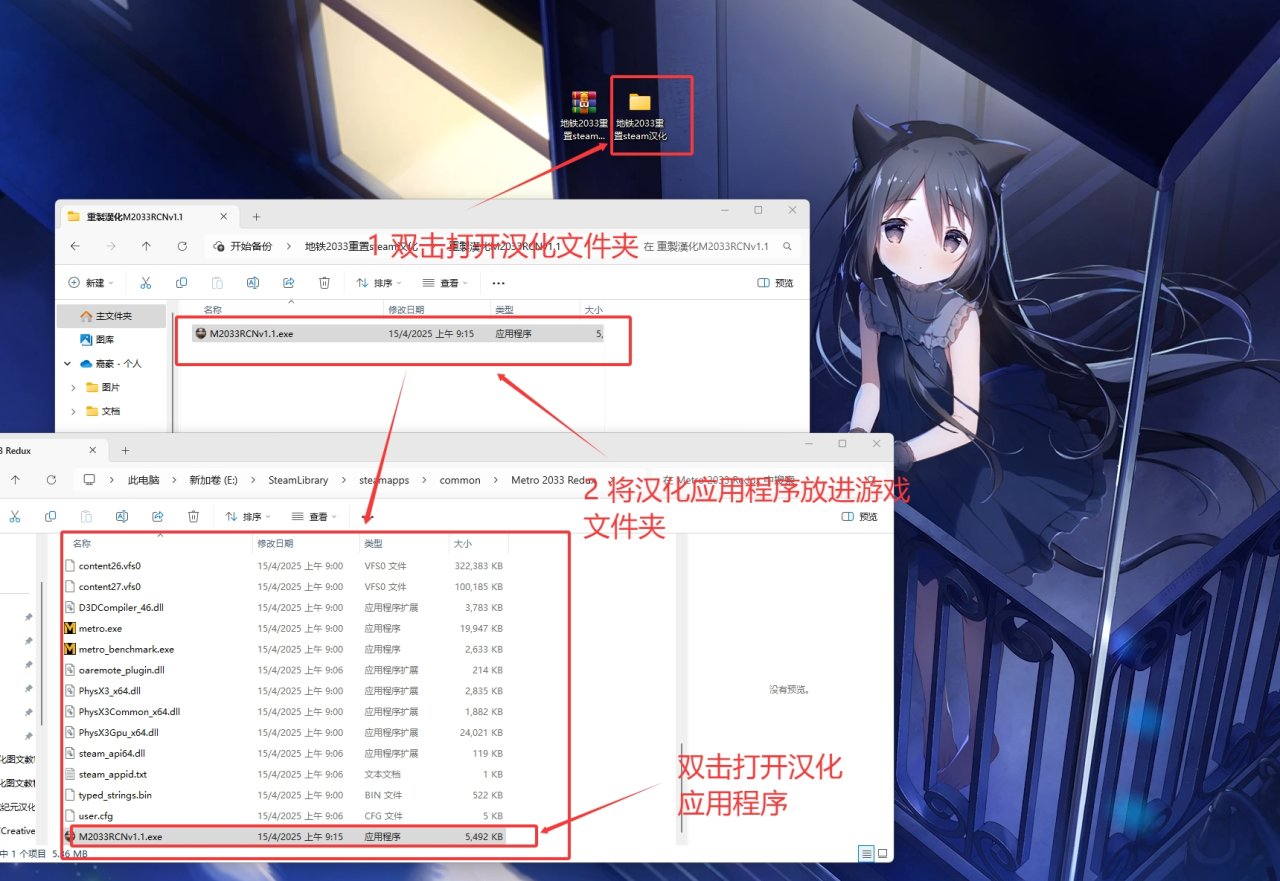Go back in the 重製漢化M2033RCNv1.1 window
Image resolution: width=1280 pixels, height=881 pixels.
coord(75,246)
